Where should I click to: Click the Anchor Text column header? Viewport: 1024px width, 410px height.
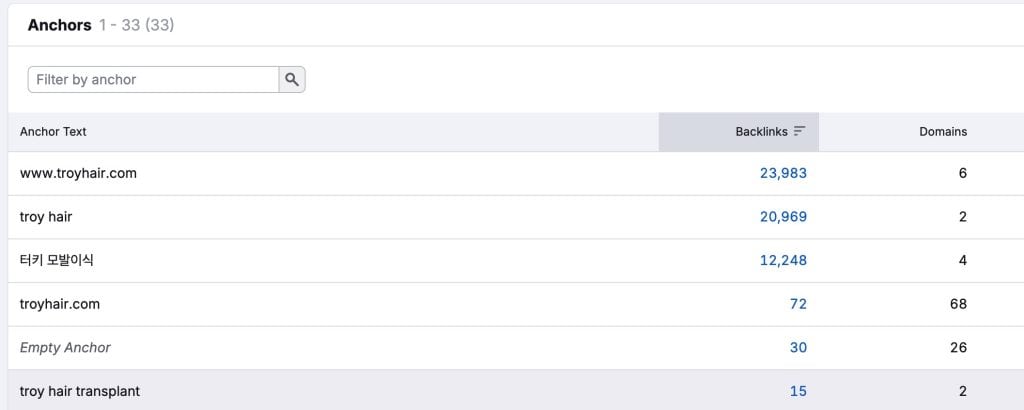53,131
